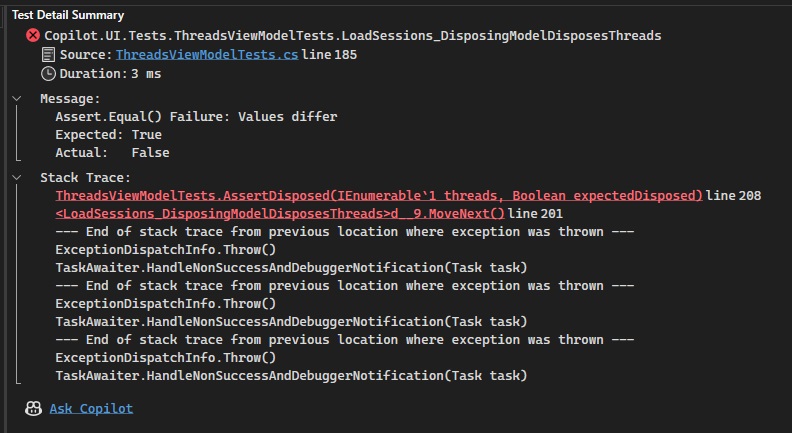Click the 'Actual: False' line
The height and width of the screenshot is (433, 792).
coord(112,153)
